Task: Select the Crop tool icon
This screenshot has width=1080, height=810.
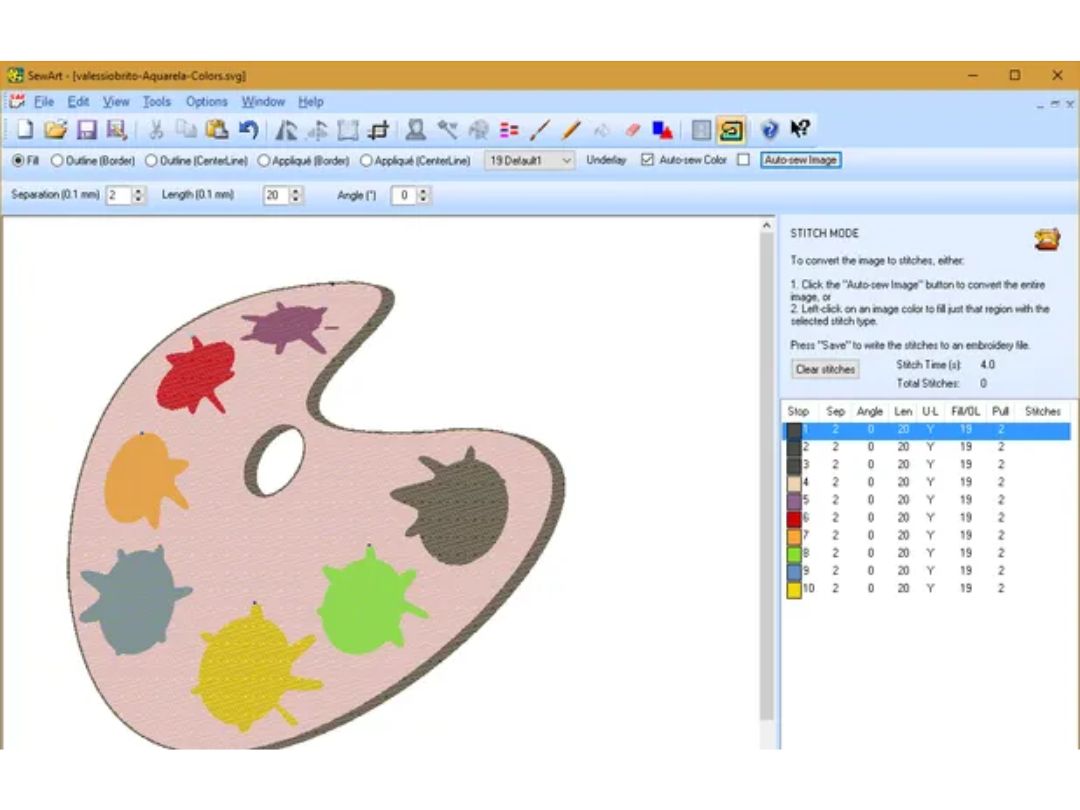Action: tap(379, 129)
